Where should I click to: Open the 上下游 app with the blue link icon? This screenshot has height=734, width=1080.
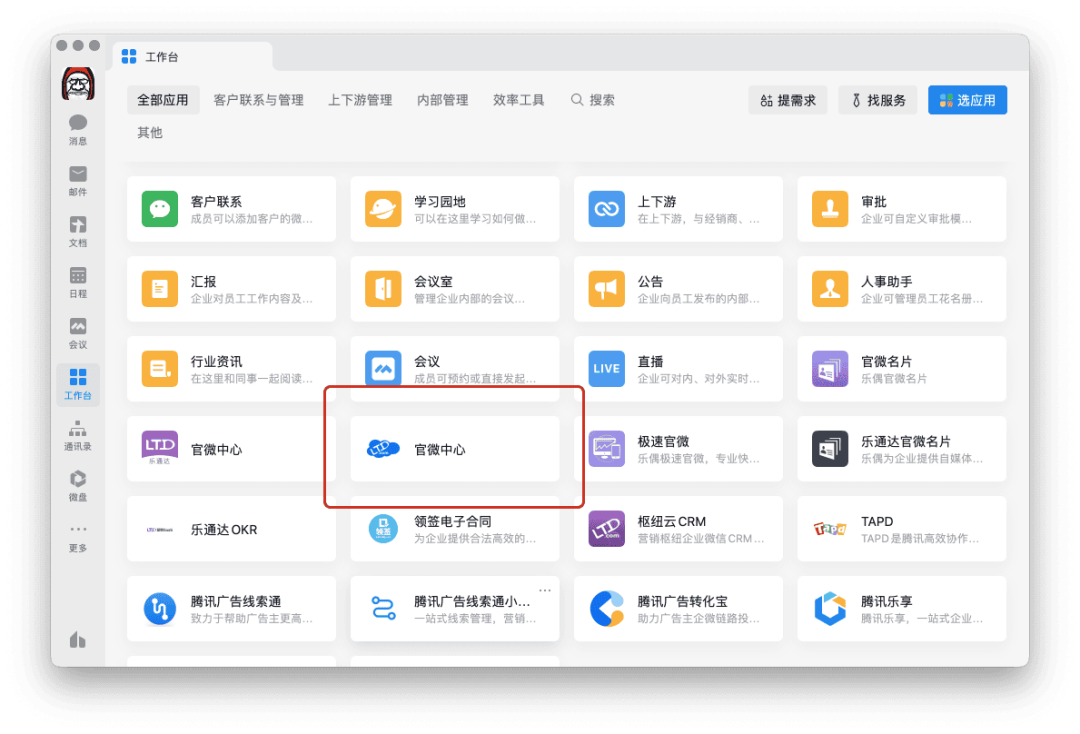pyautogui.click(x=606, y=209)
